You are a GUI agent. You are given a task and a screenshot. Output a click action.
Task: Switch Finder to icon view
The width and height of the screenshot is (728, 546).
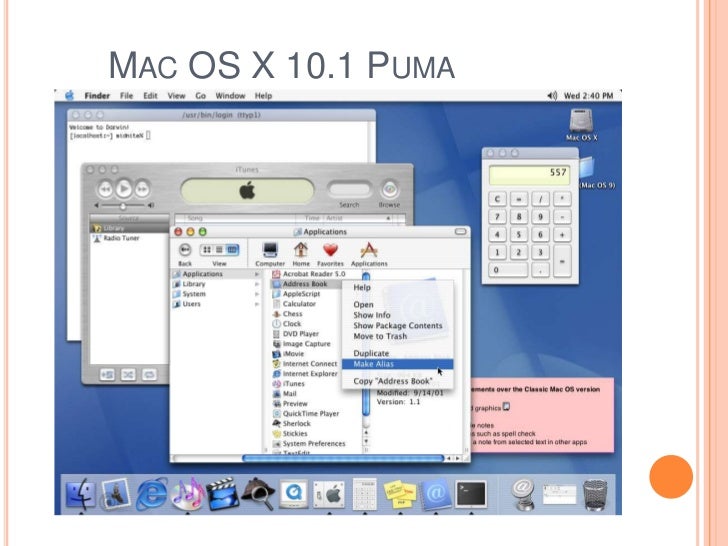(x=207, y=250)
